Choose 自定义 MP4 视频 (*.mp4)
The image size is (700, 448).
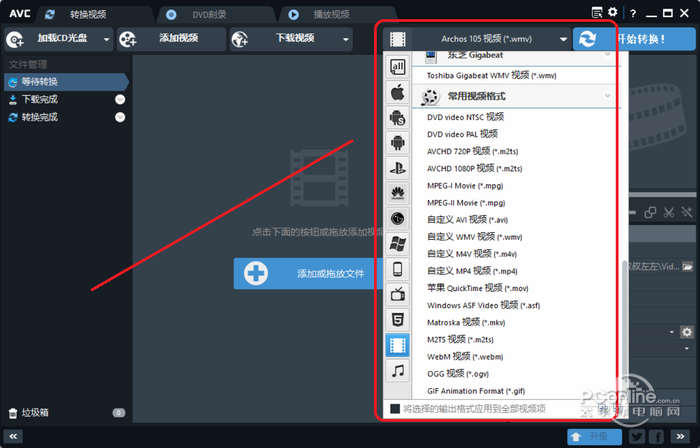pyautogui.click(x=472, y=271)
